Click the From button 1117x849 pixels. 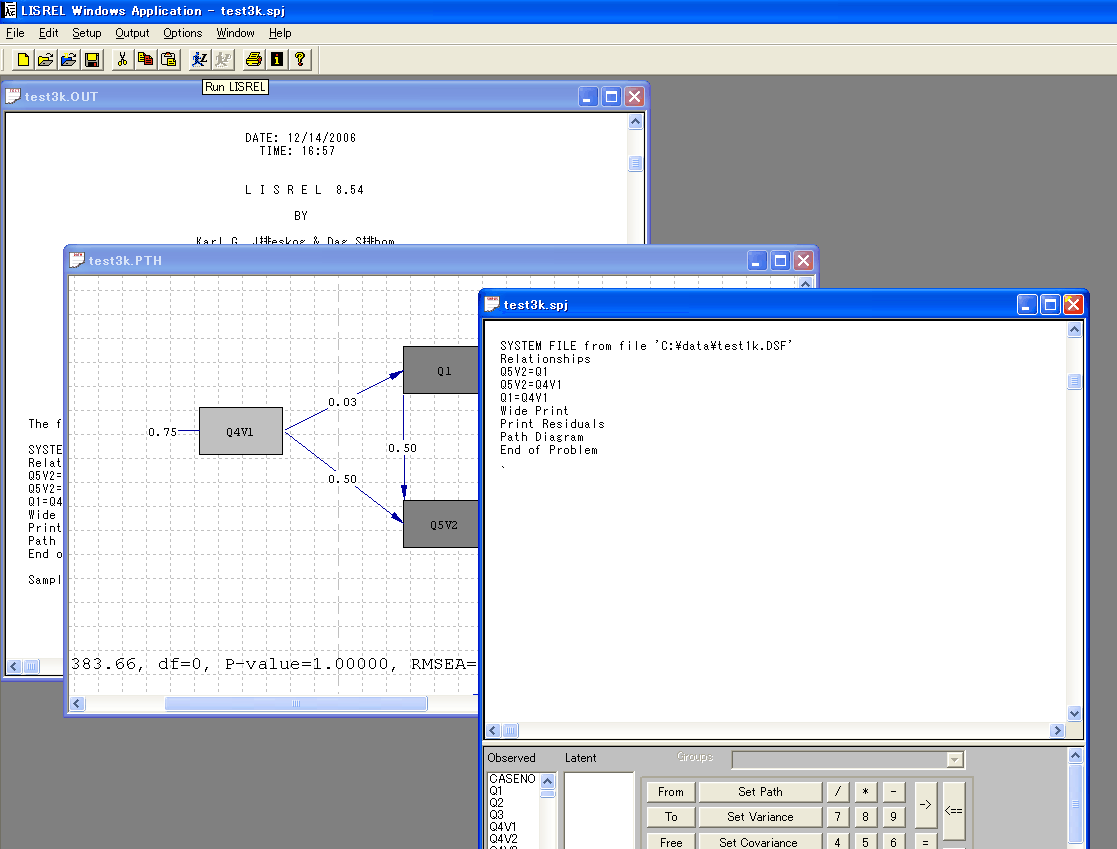coord(670,791)
